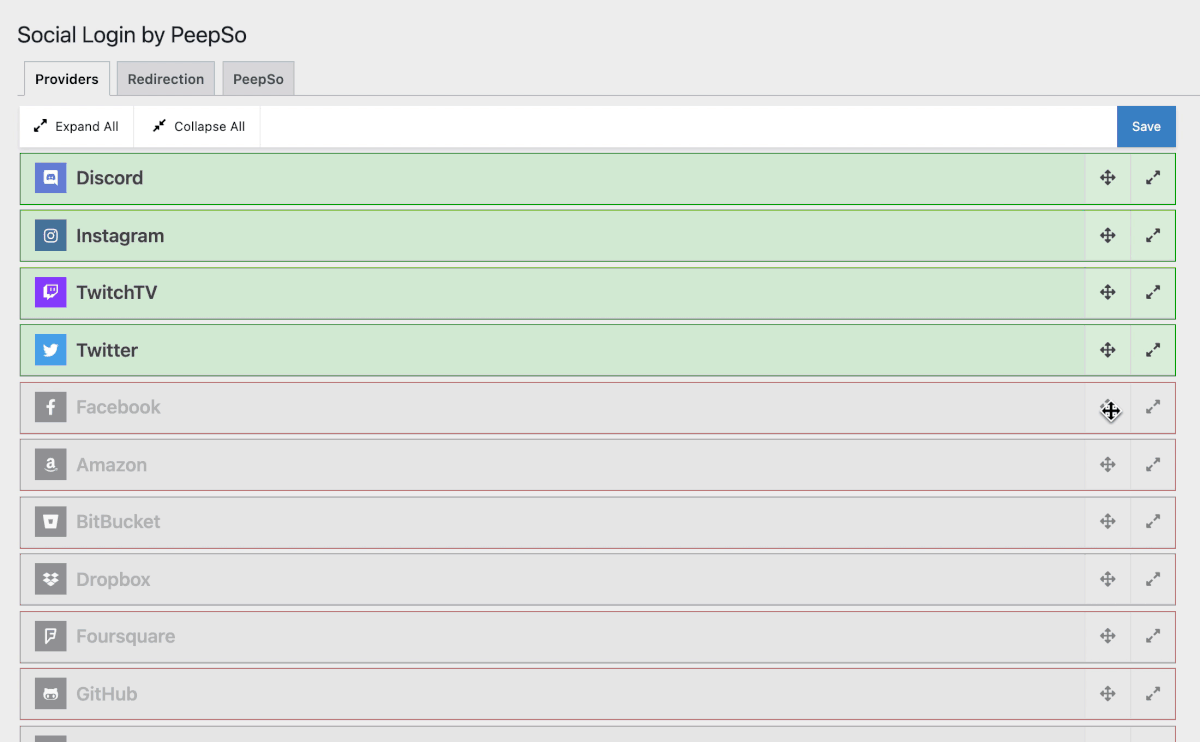The image size is (1200, 742).
Task: Open the PeepSo tab
Action: click(x=258, y=79)
